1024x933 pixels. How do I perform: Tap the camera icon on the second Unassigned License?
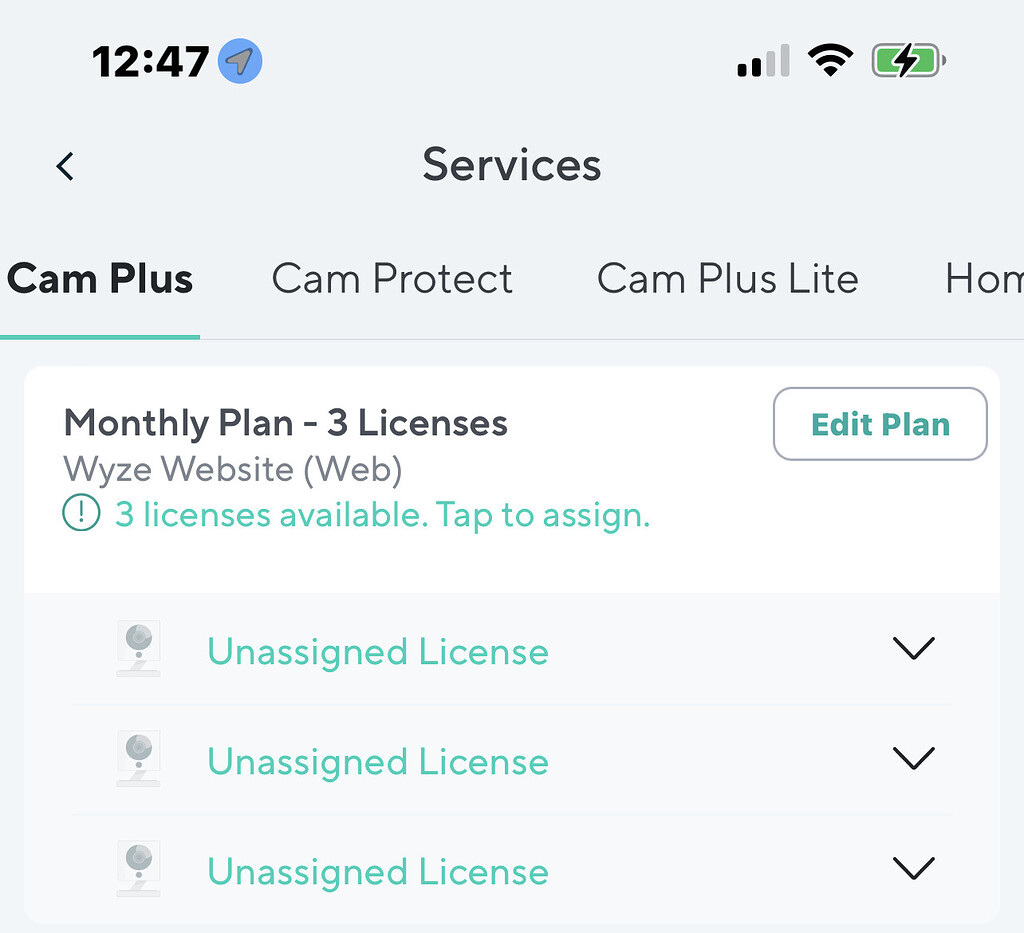(x=138, y=758)
